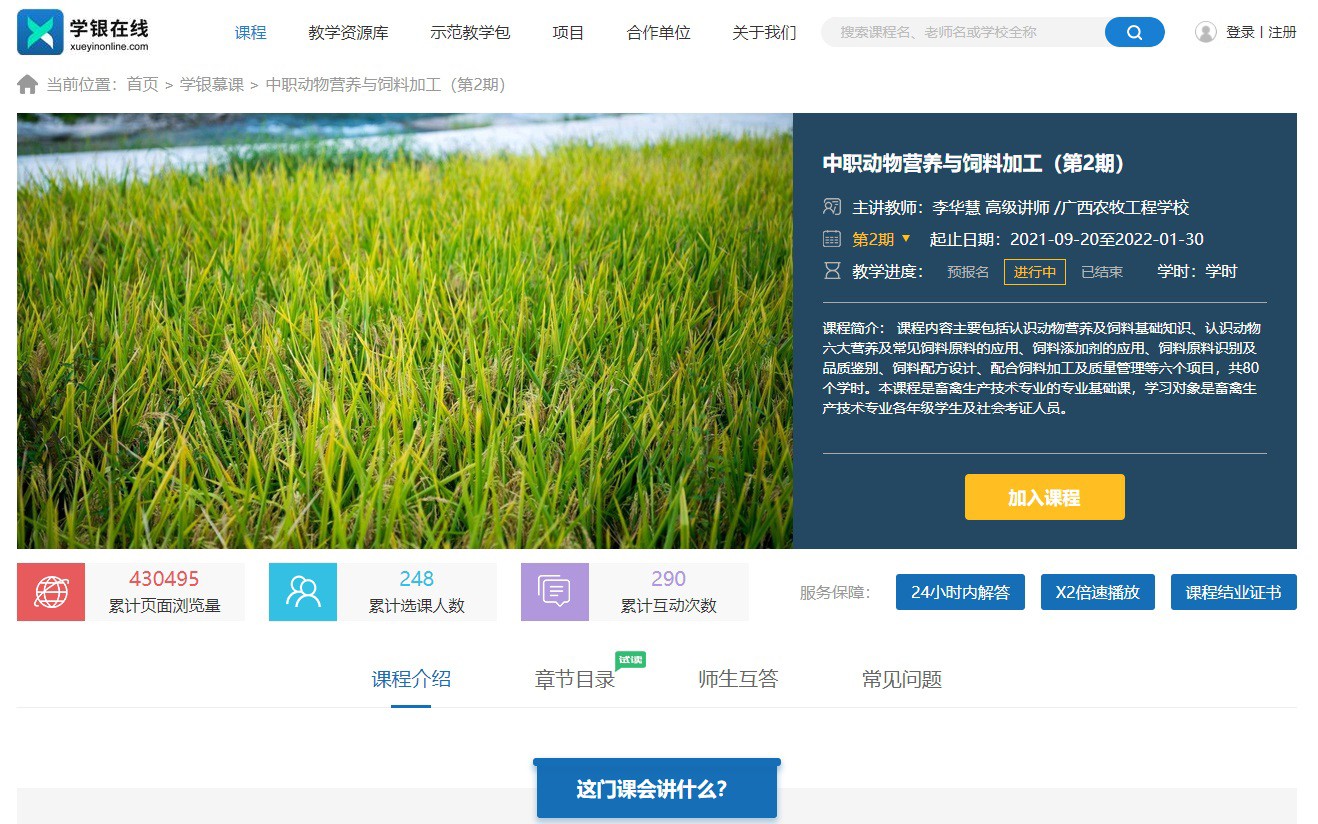Open the 示范教学包 navigation menu
The width and height of the screenshot is (1318, 824).
coord(470,32)
